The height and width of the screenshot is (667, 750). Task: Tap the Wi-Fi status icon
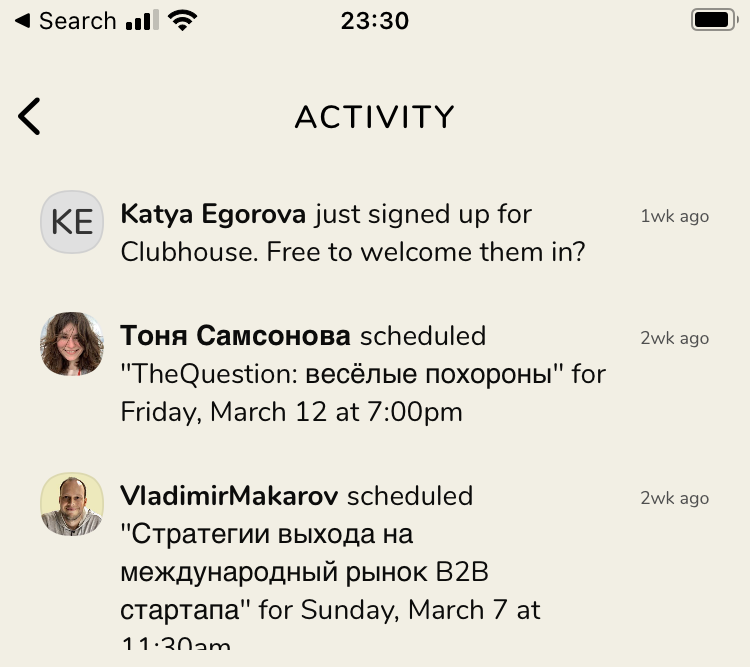(182, 21)
